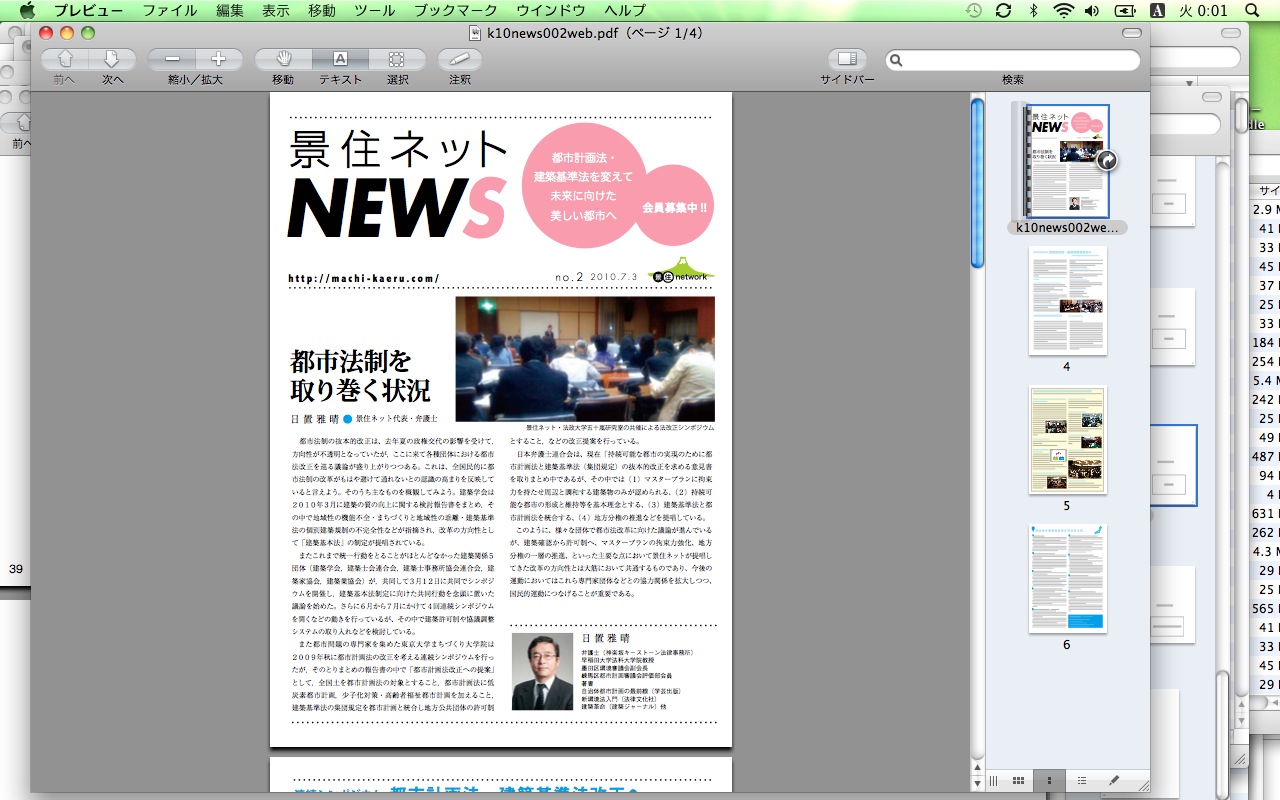The image size is (1280, 800).
Task: Open the Apple menu
Action: (x=26, y=11)
